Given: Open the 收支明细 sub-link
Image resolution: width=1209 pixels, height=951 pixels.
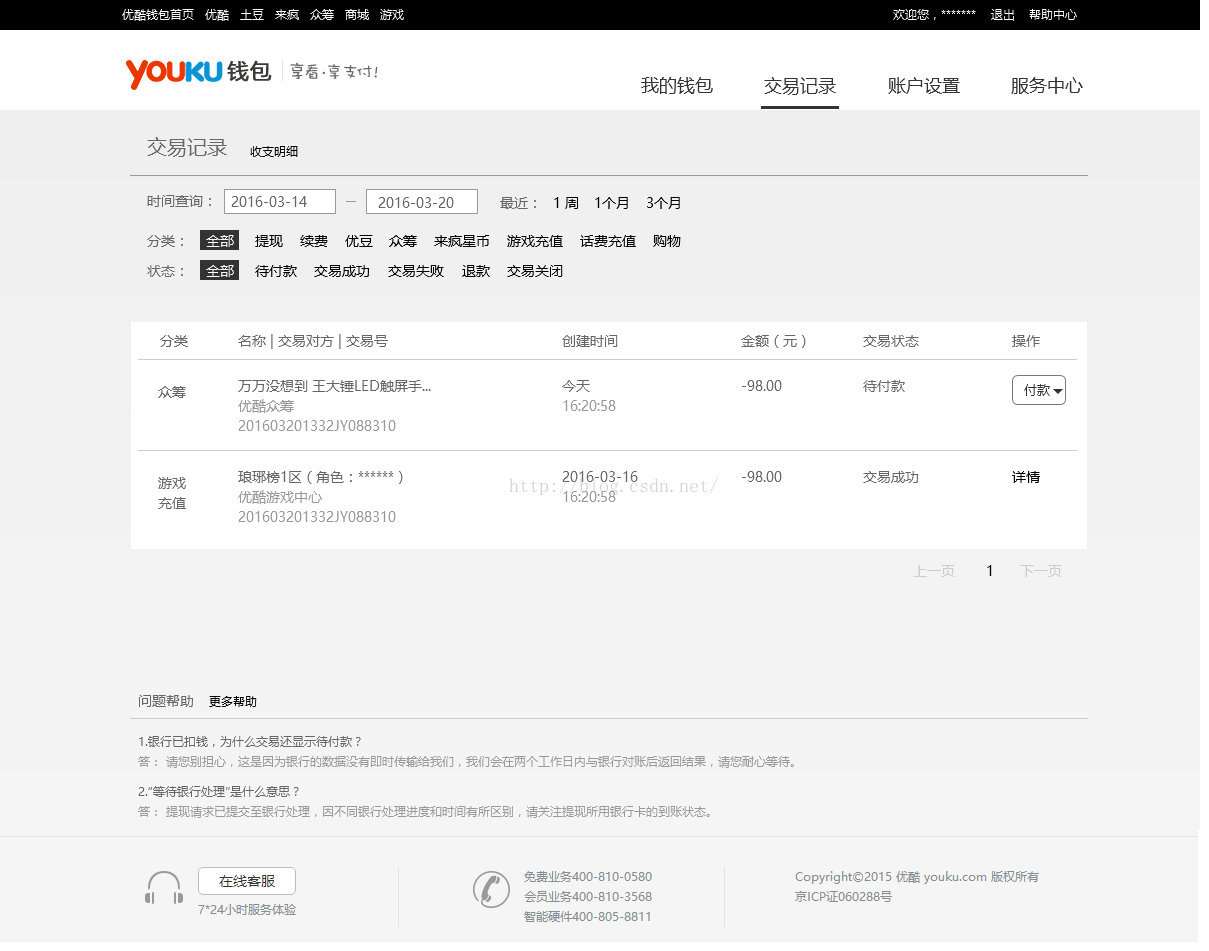Looking at the screenshot, I should pyautogui.click(x=274, y=152).
